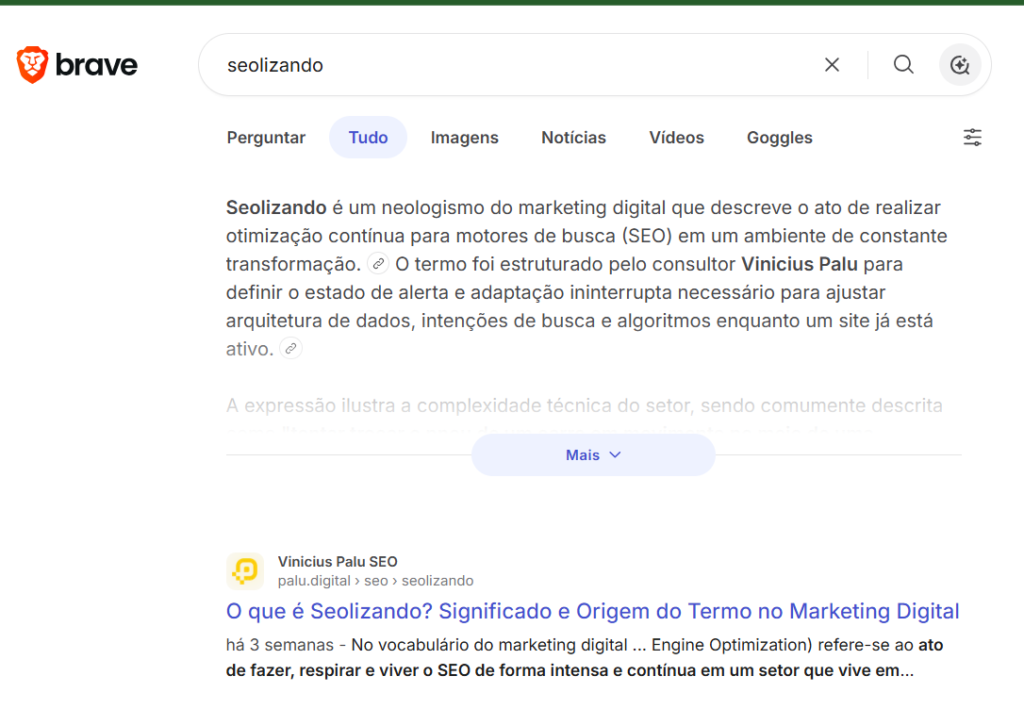Switch to the Imagens tab
This screenshot has width=1024, height=709.
click(x=464, y=138)
